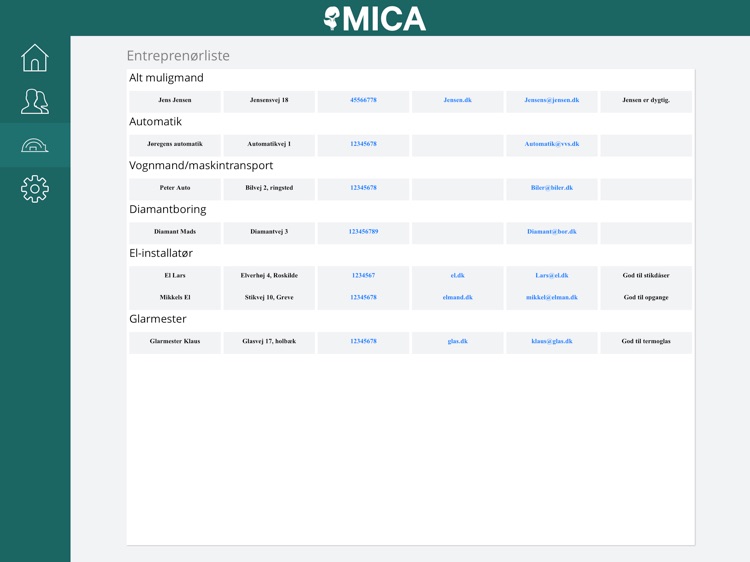Select the El Lars name cell
The width and height of the screenshot is (750, 562).
tap(175, 277)
